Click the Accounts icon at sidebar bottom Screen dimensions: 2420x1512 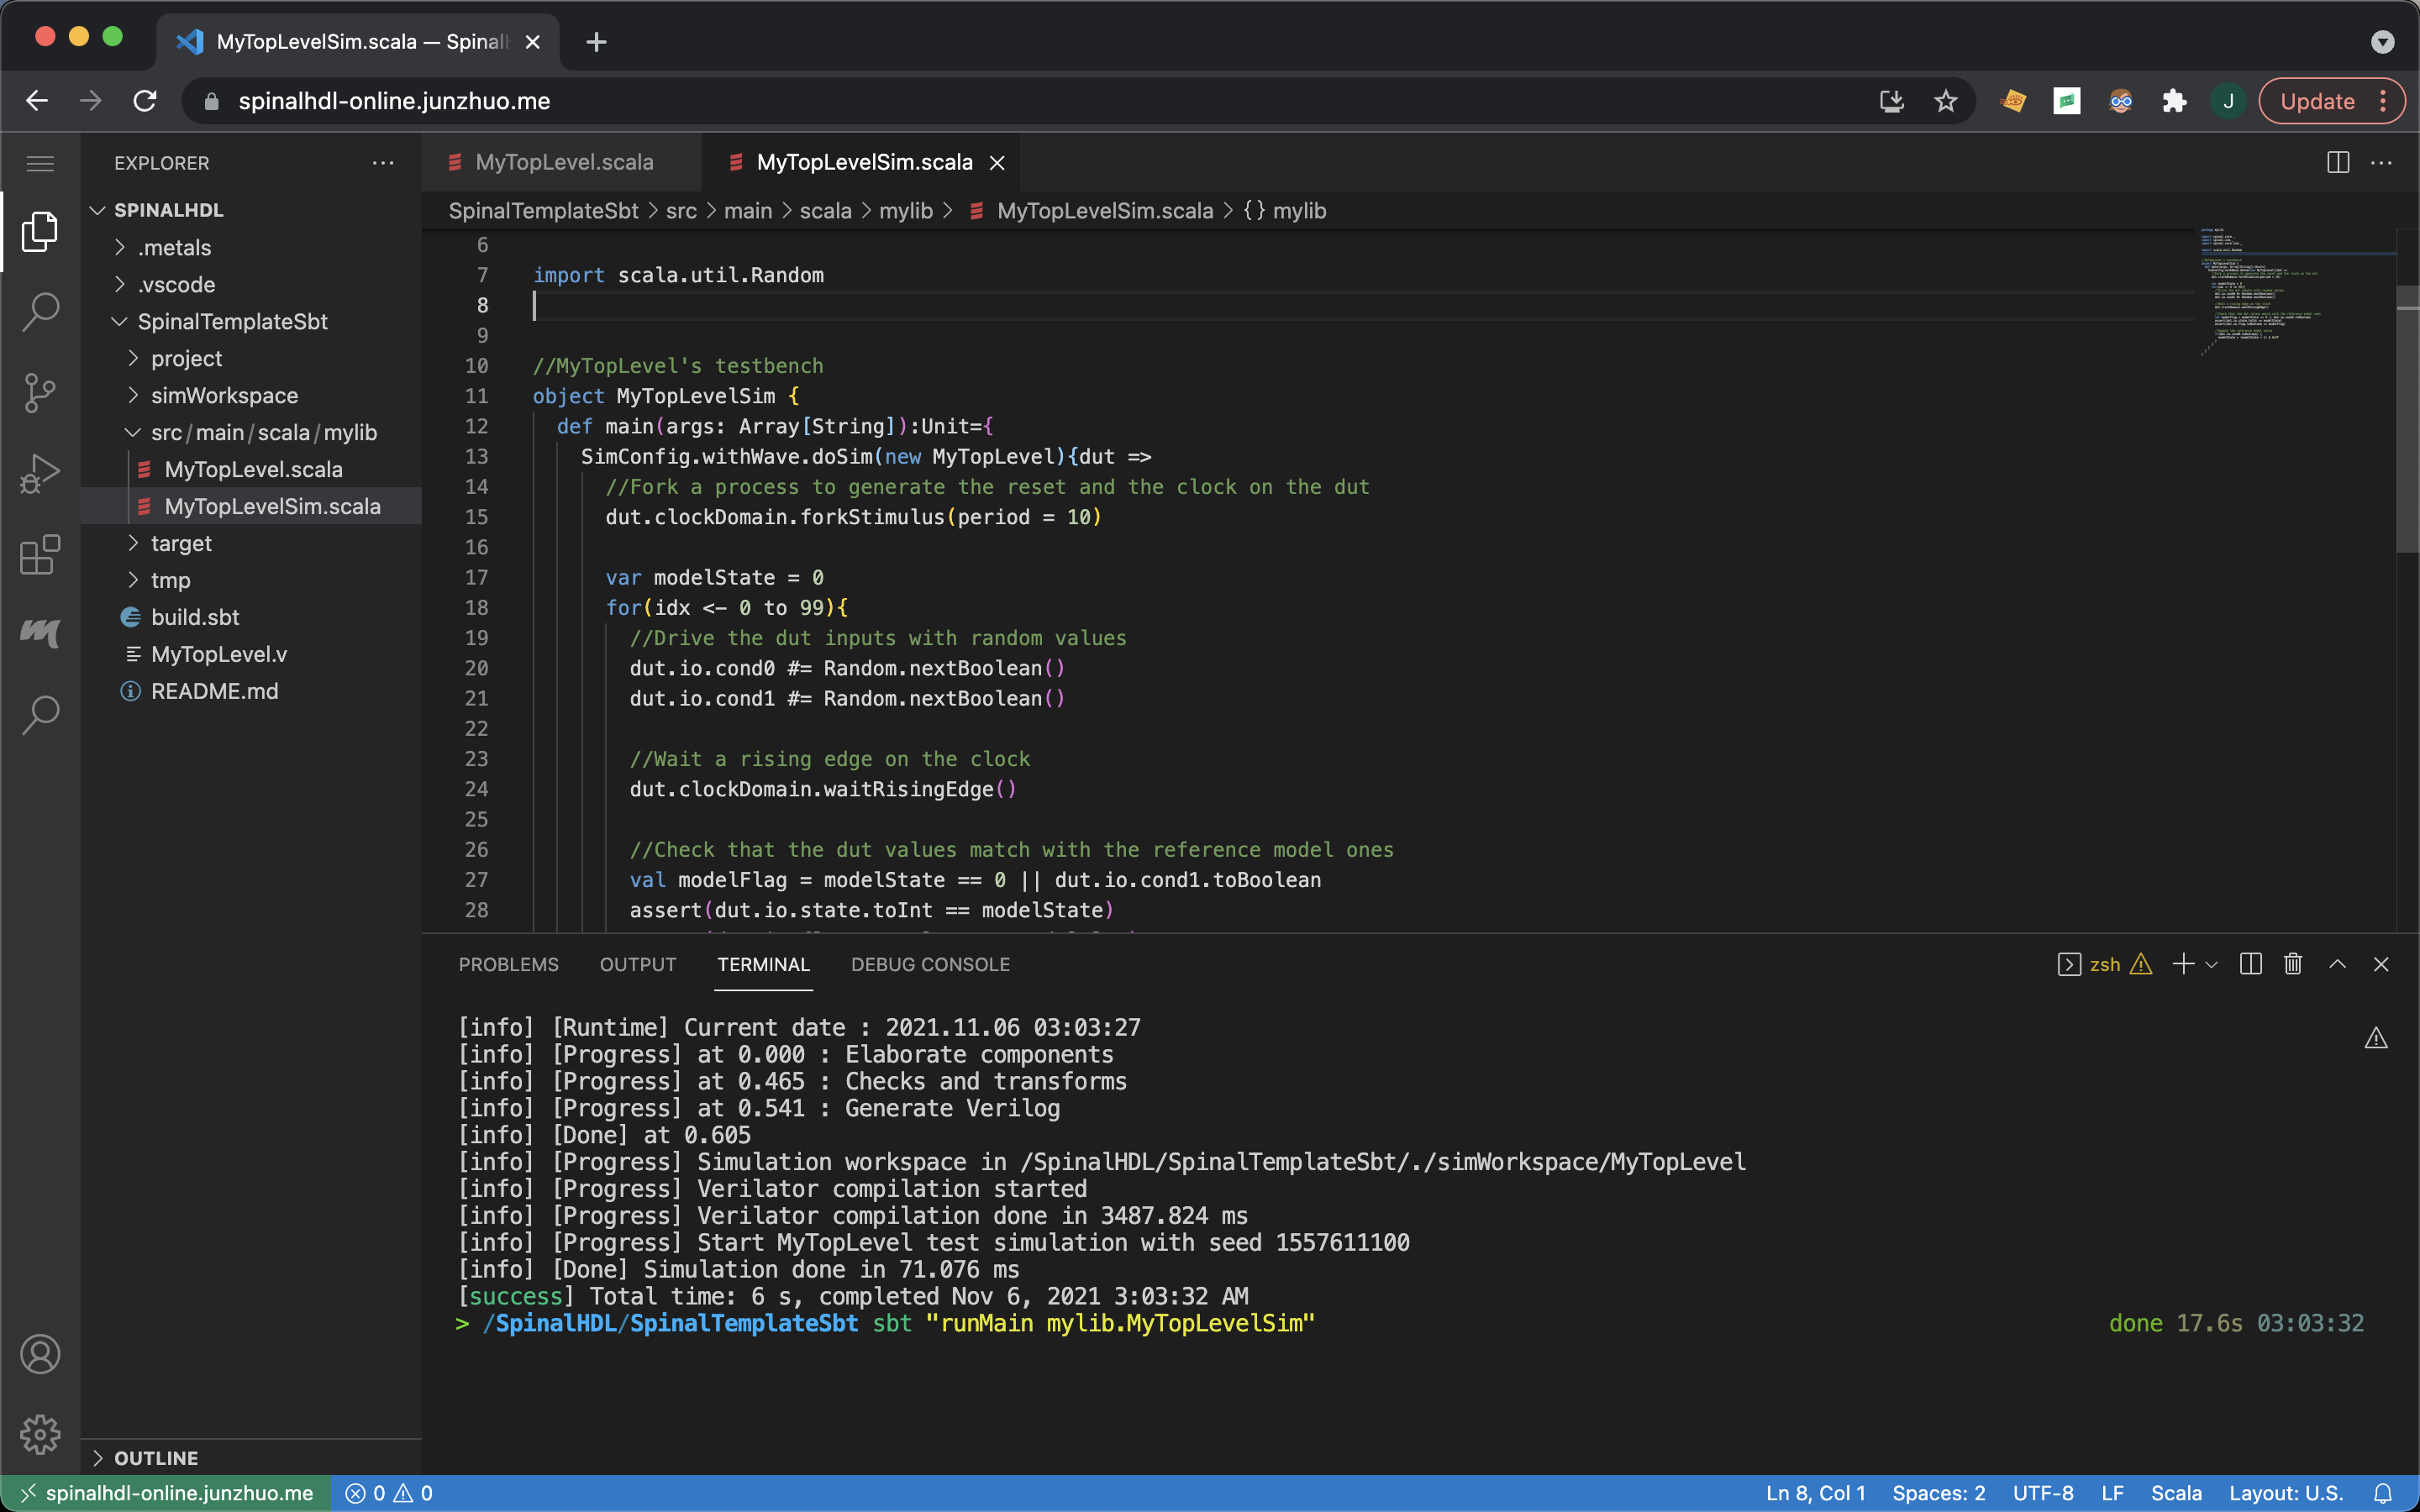(x=40, y=1354)
